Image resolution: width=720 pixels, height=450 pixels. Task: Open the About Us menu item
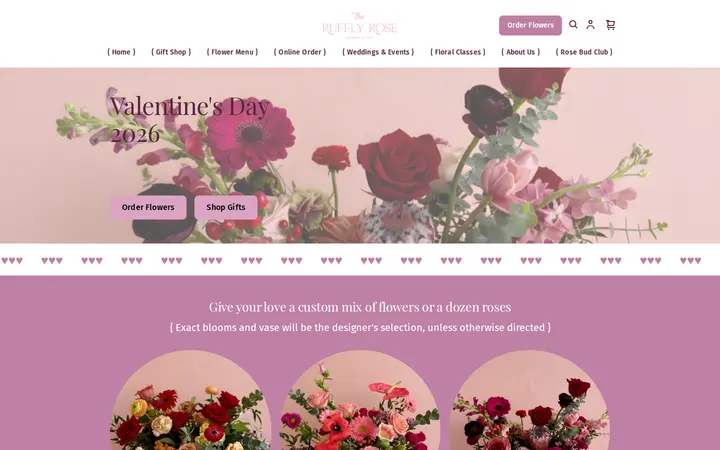[x=520, y=52]
